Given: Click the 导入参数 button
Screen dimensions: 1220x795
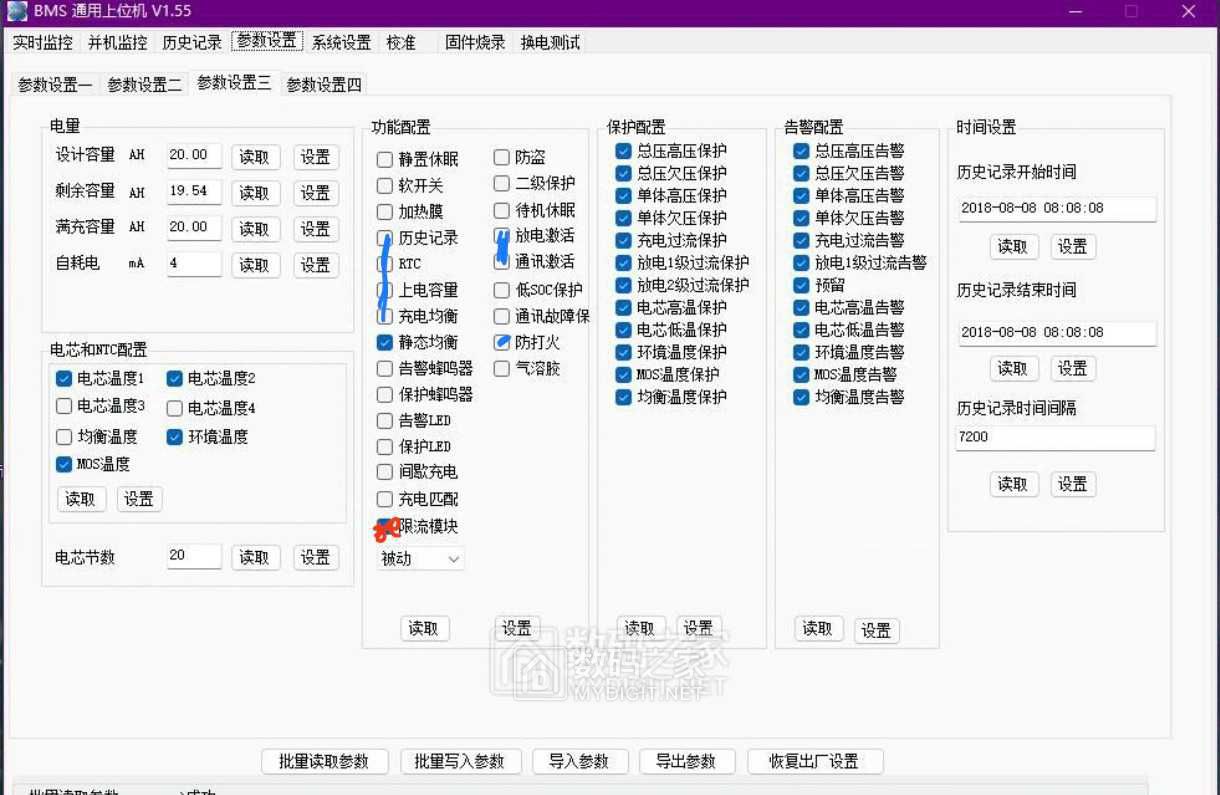Looking at the screenshot, I should (x=580, y=761).
